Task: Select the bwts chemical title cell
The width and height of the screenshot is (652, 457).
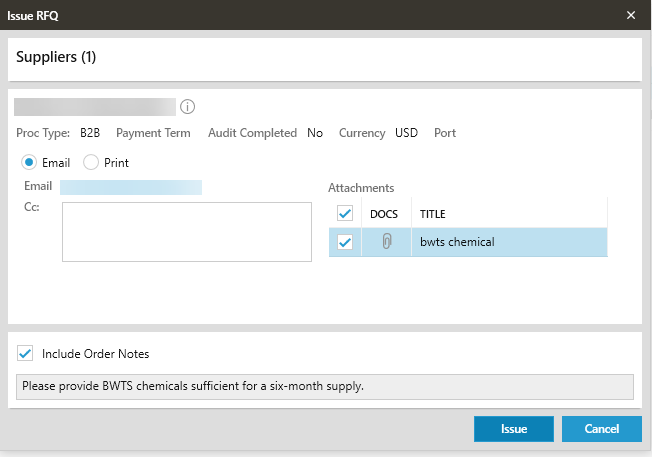Action: point(508,242)
